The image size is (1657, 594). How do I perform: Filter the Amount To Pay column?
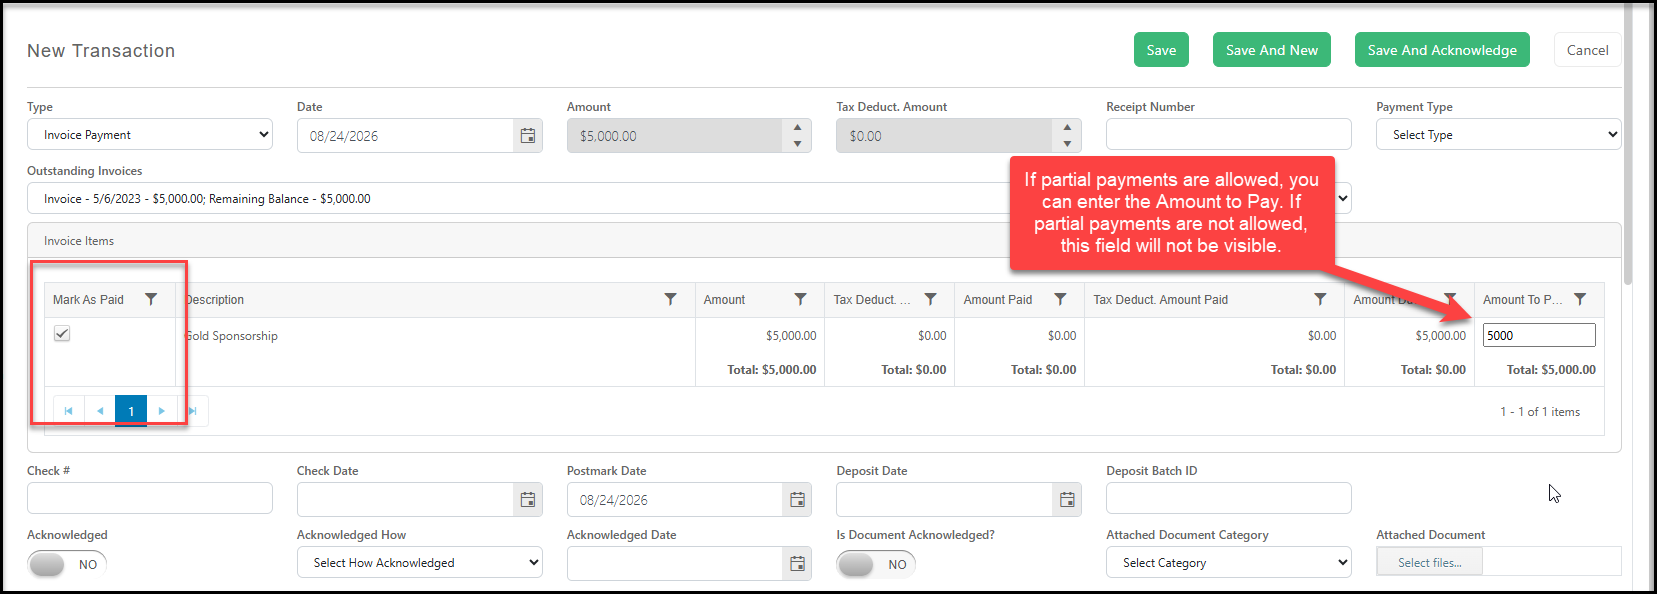(1580, 299)
